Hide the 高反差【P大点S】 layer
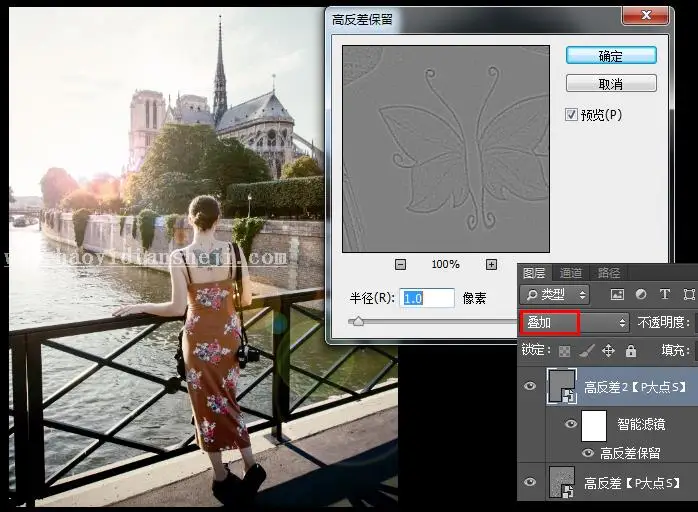Viewport: 698px width, 512px height. click(530, 482)
